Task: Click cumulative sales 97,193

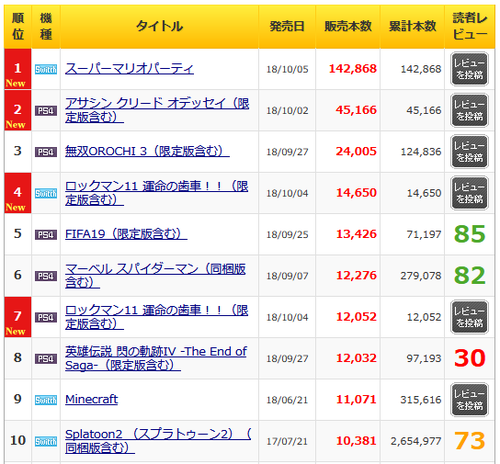Action: (424, 359)
